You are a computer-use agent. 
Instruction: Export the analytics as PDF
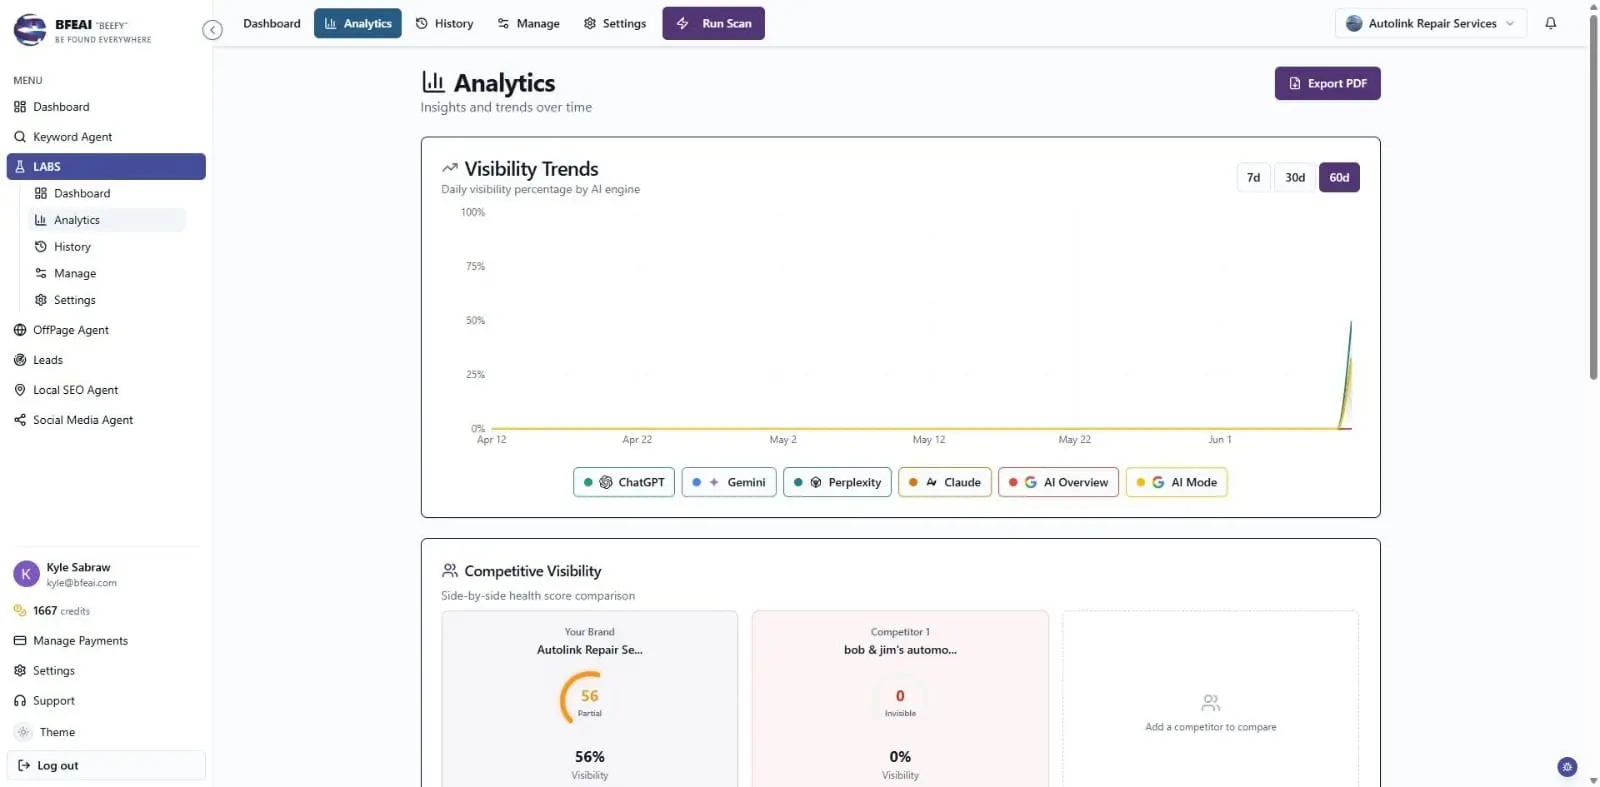click(x=1327, y=83)
